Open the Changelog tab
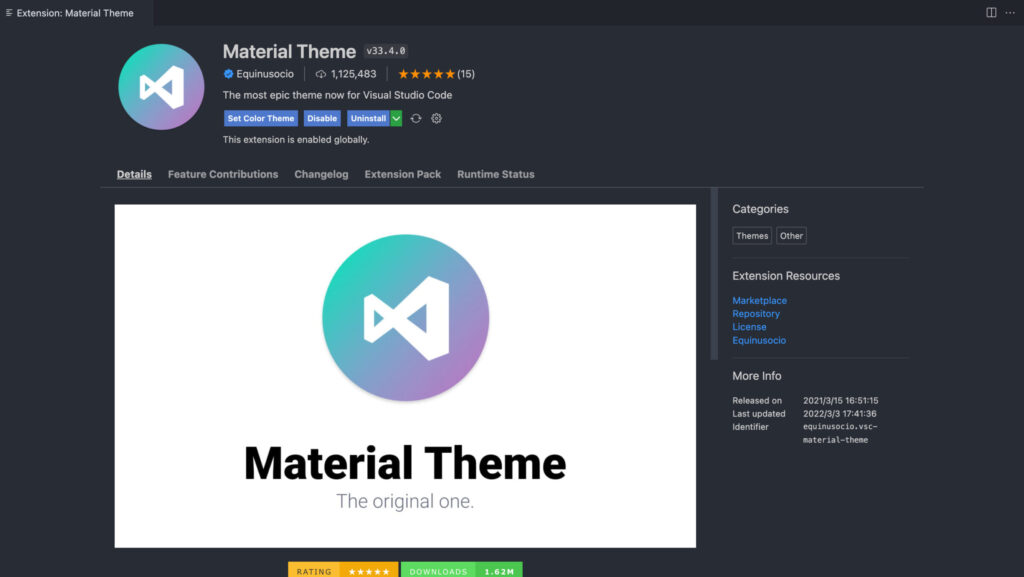This screenshot has width=1024, height=577. [x=321, y=174]
